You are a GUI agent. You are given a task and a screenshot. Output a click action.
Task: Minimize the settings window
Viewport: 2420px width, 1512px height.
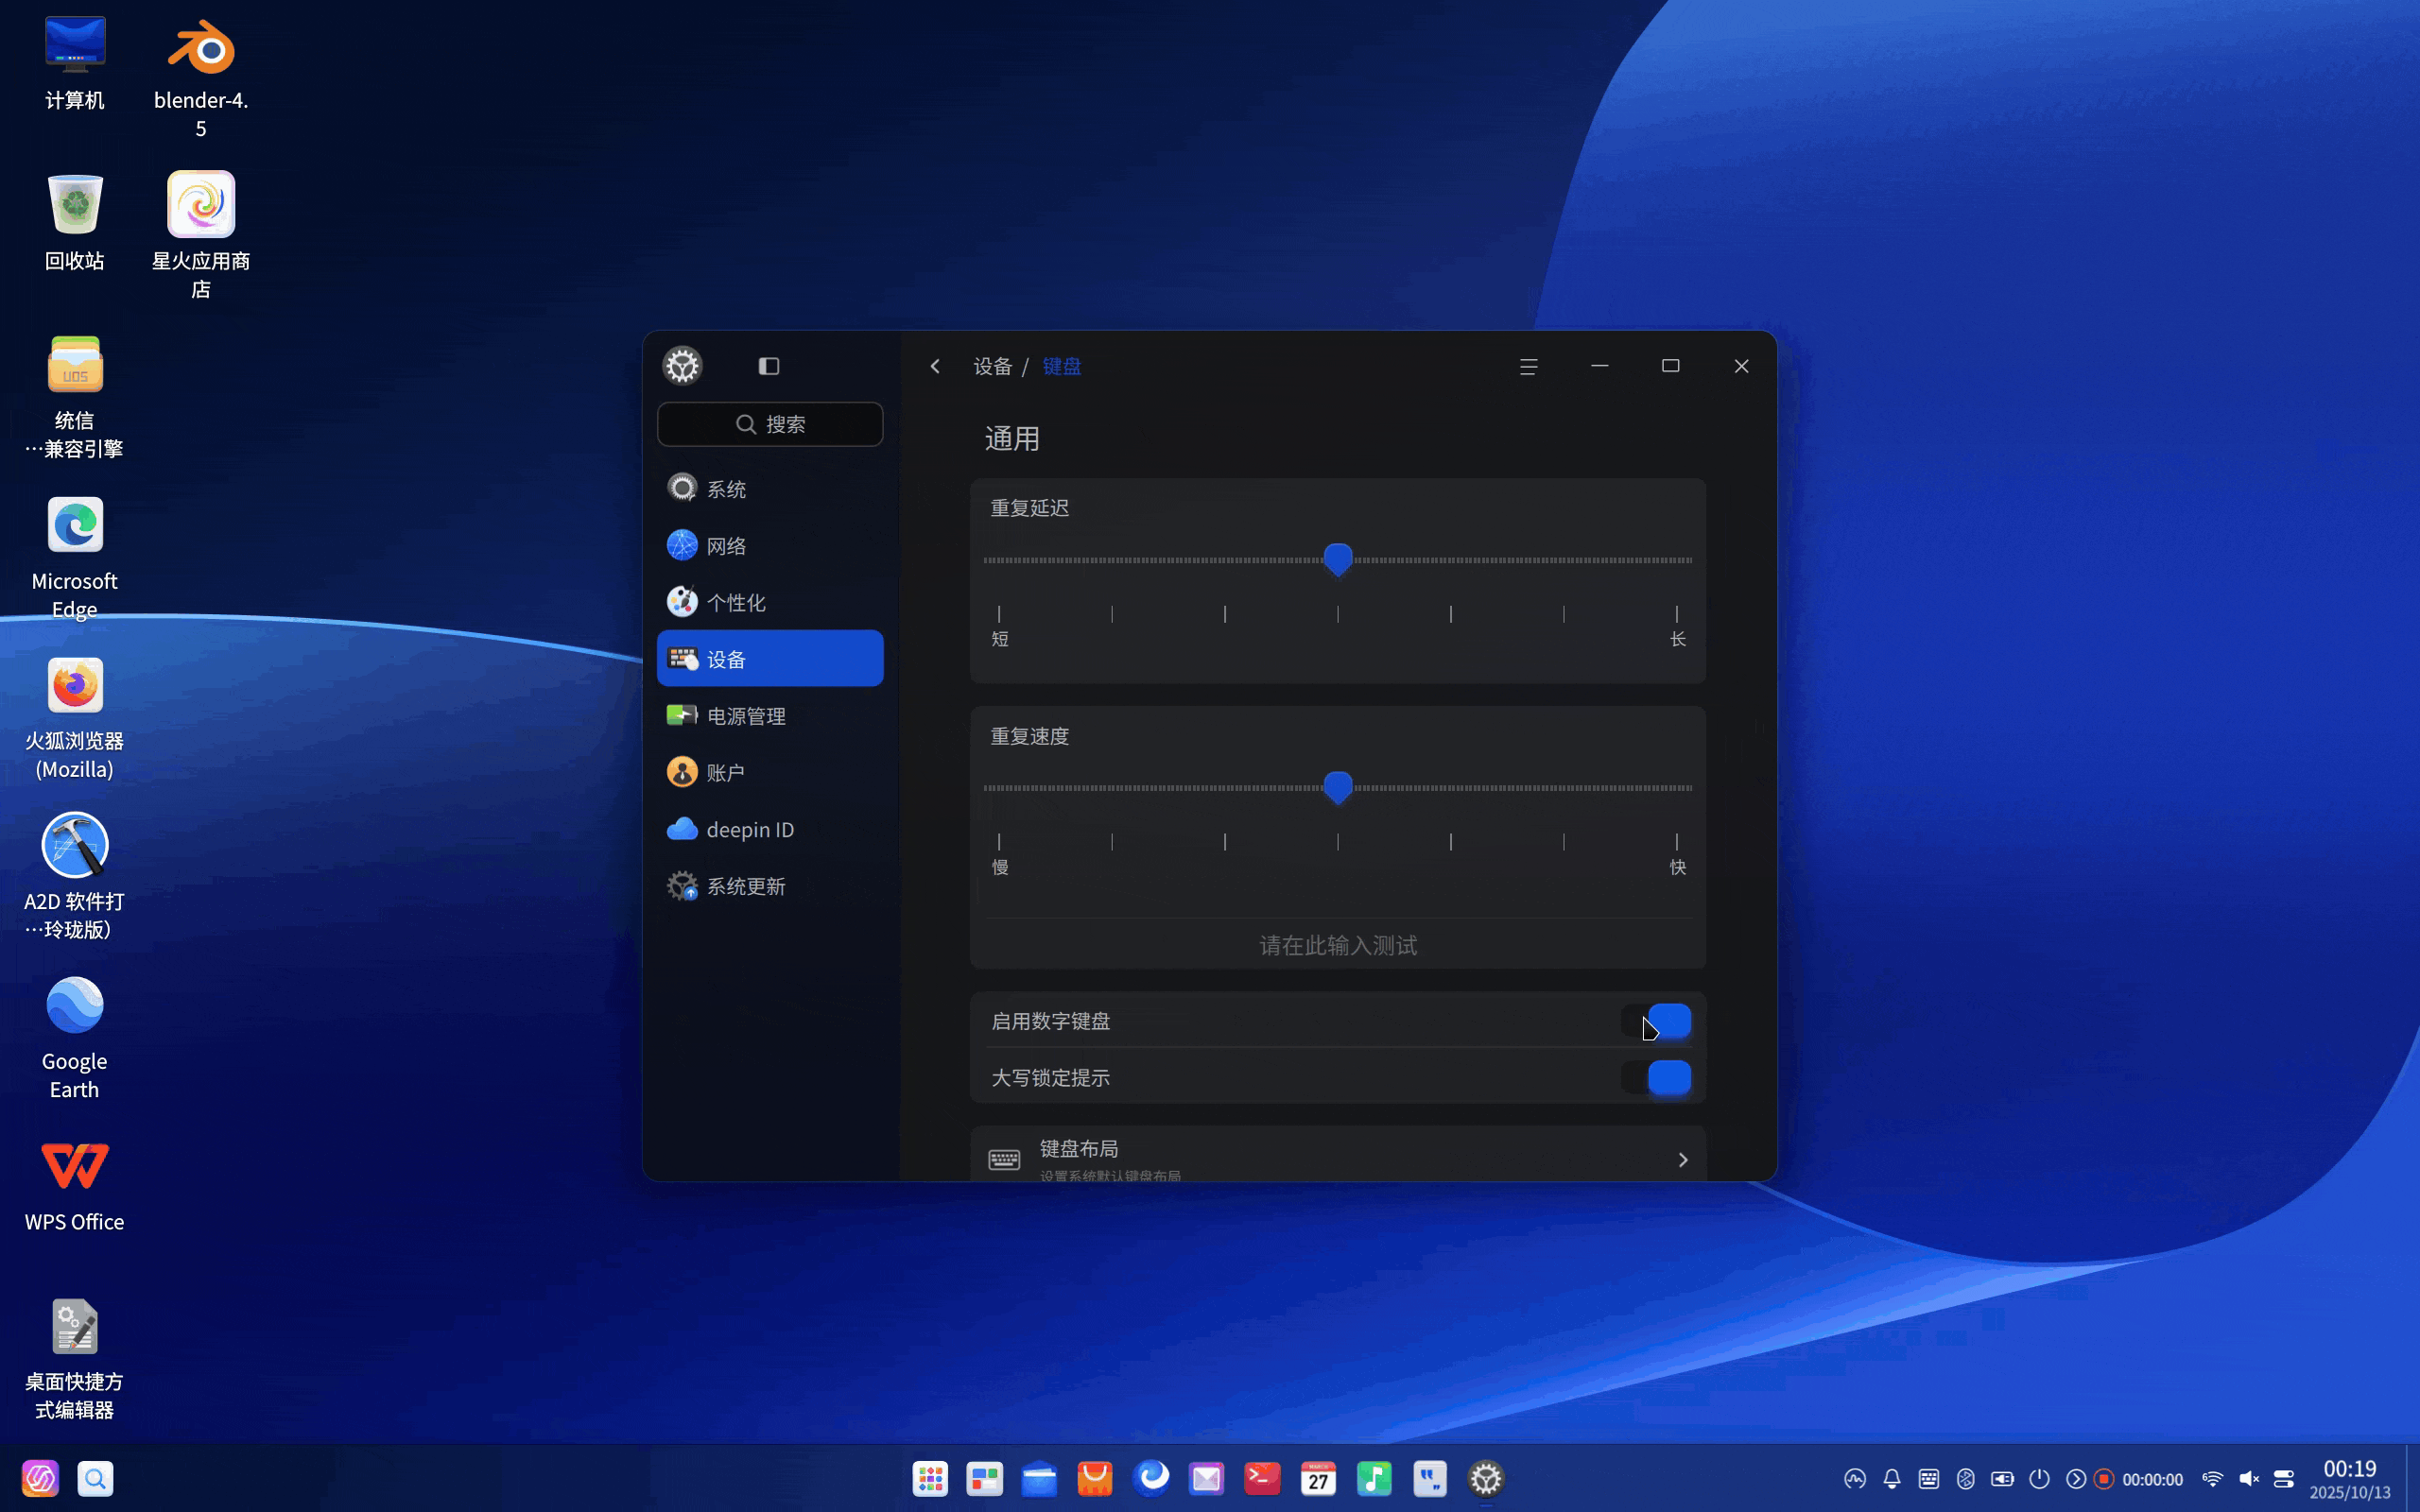(x=1600, y=366)
